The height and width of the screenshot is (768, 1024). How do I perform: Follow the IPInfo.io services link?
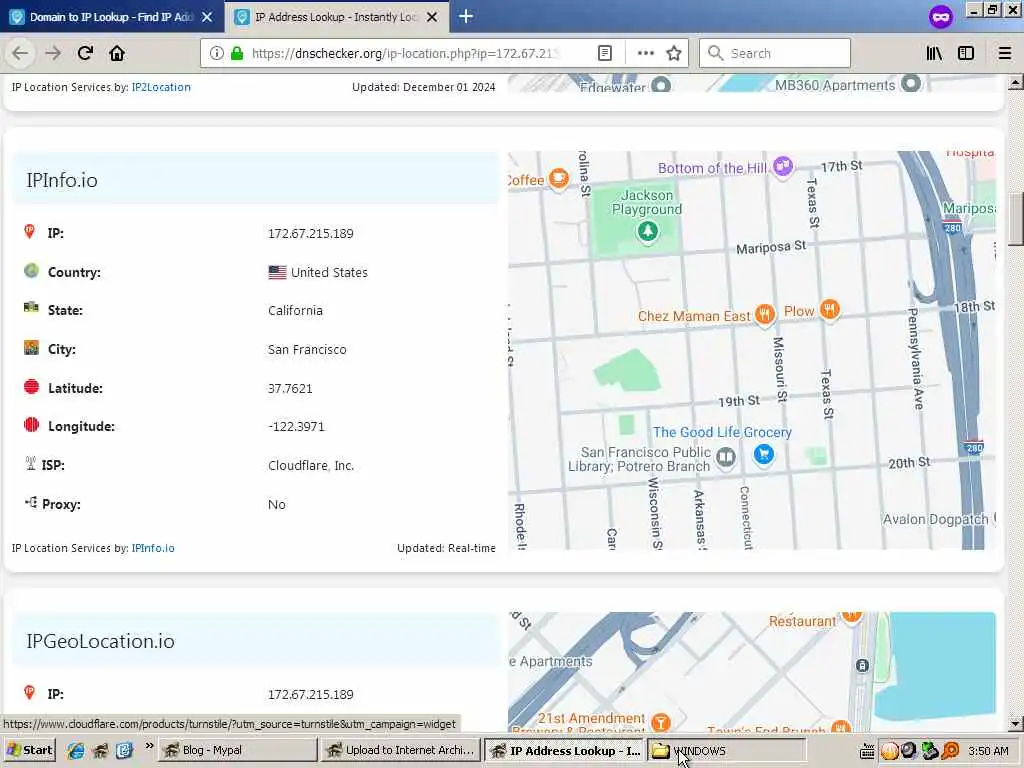[153, 548]
